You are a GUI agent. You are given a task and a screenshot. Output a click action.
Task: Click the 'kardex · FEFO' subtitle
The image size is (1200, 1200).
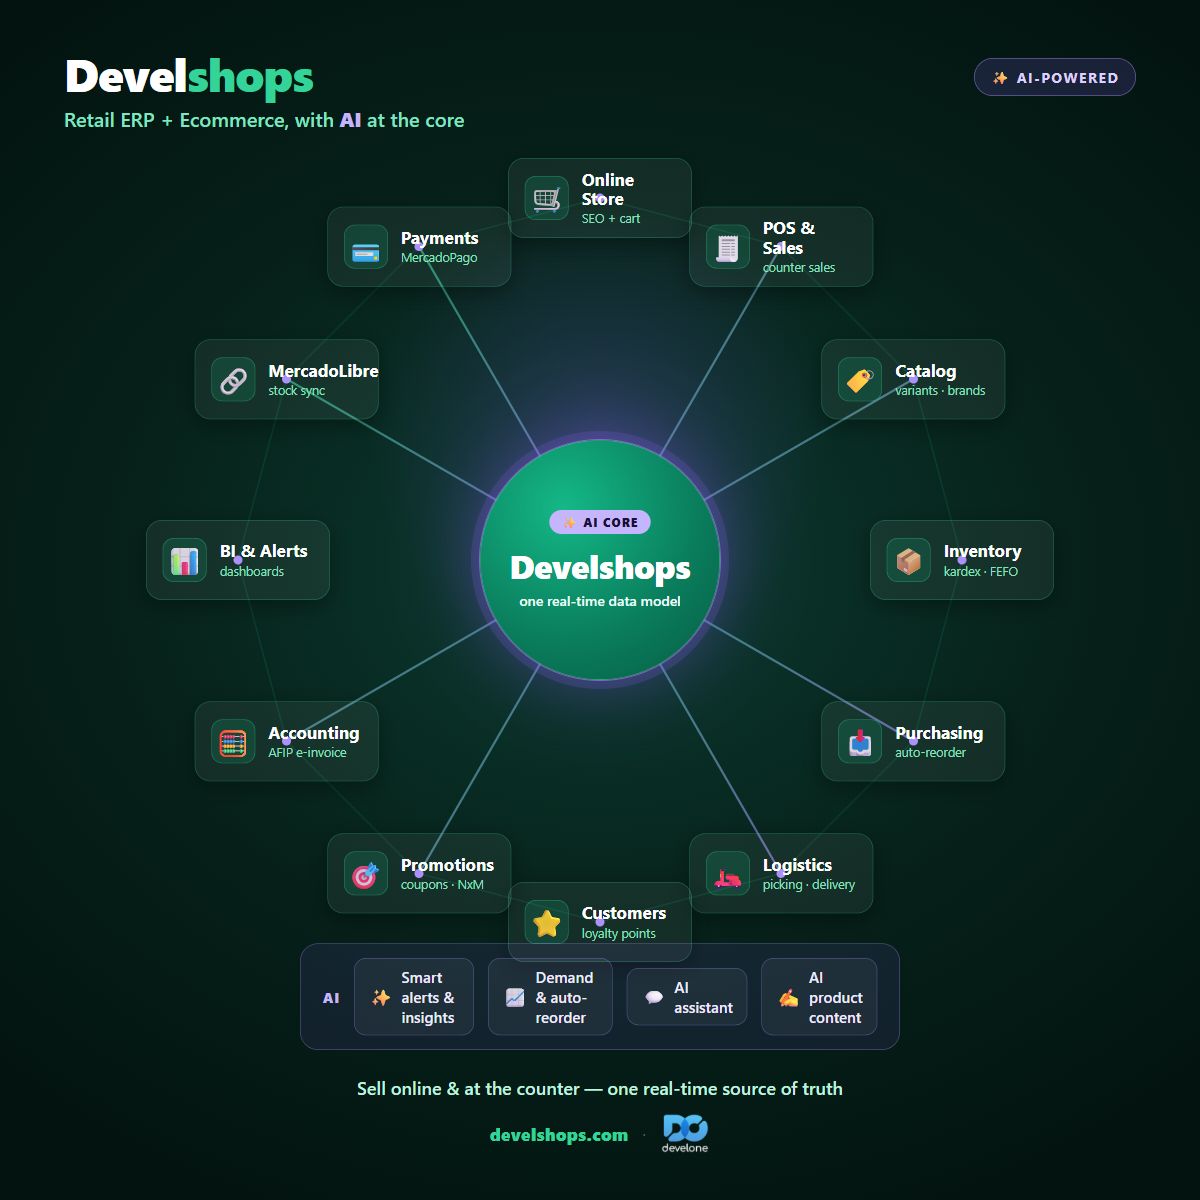point(981,572)
